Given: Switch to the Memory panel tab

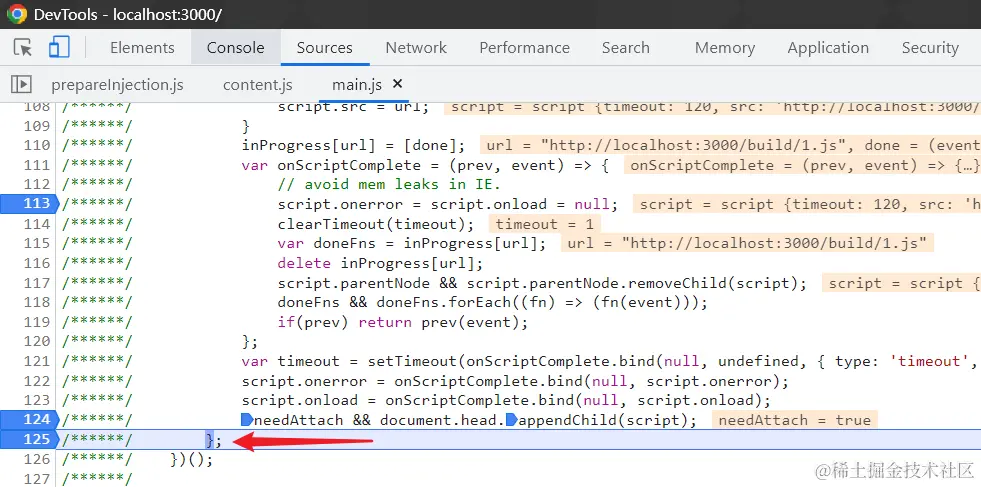Looking at the screenshot, I should point(724,48).
